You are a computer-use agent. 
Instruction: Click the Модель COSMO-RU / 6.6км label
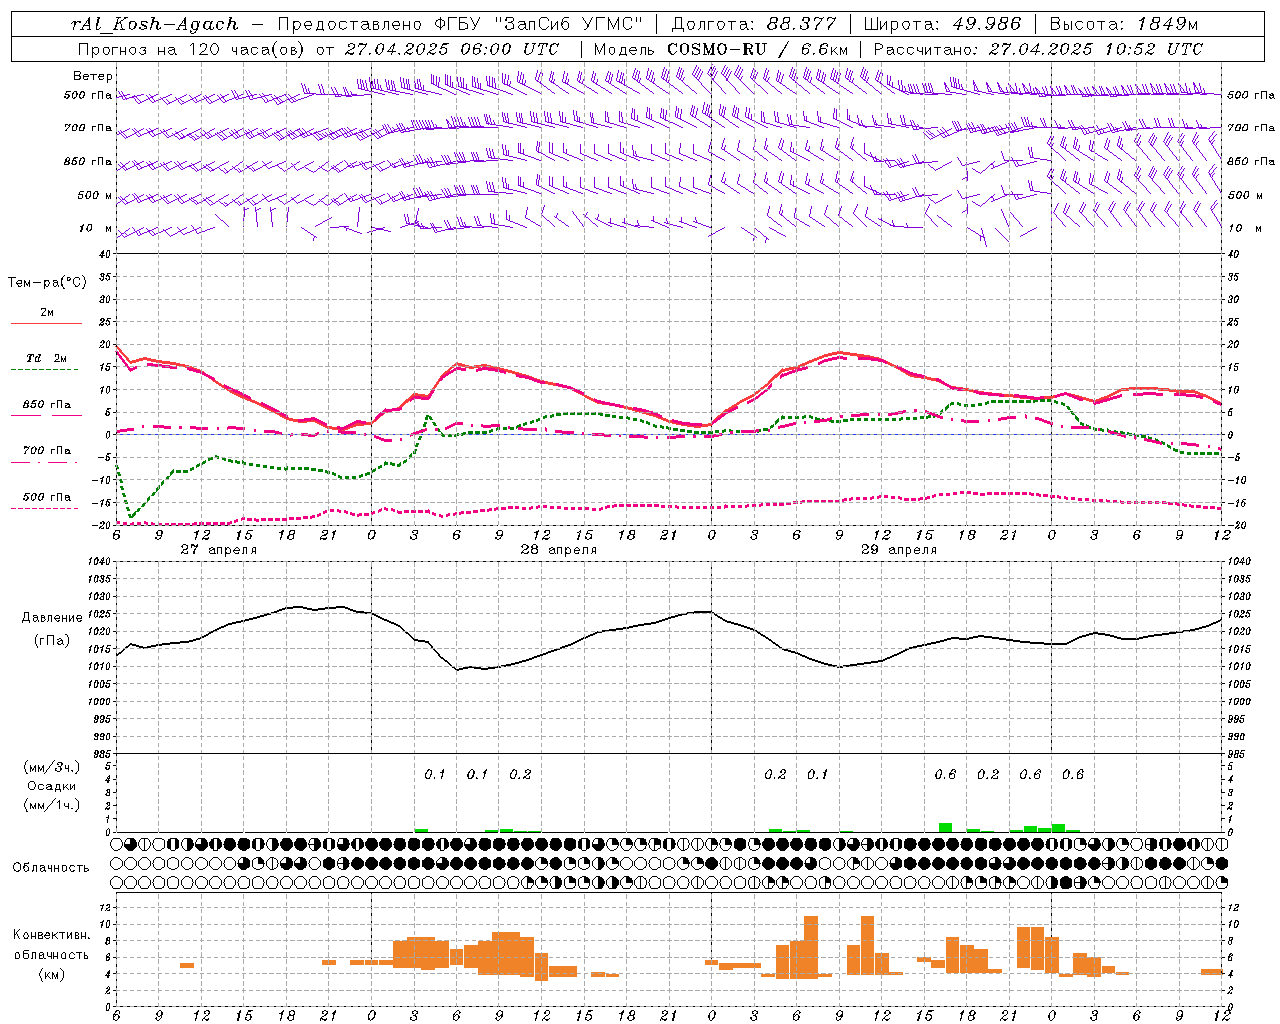[721, 48]
